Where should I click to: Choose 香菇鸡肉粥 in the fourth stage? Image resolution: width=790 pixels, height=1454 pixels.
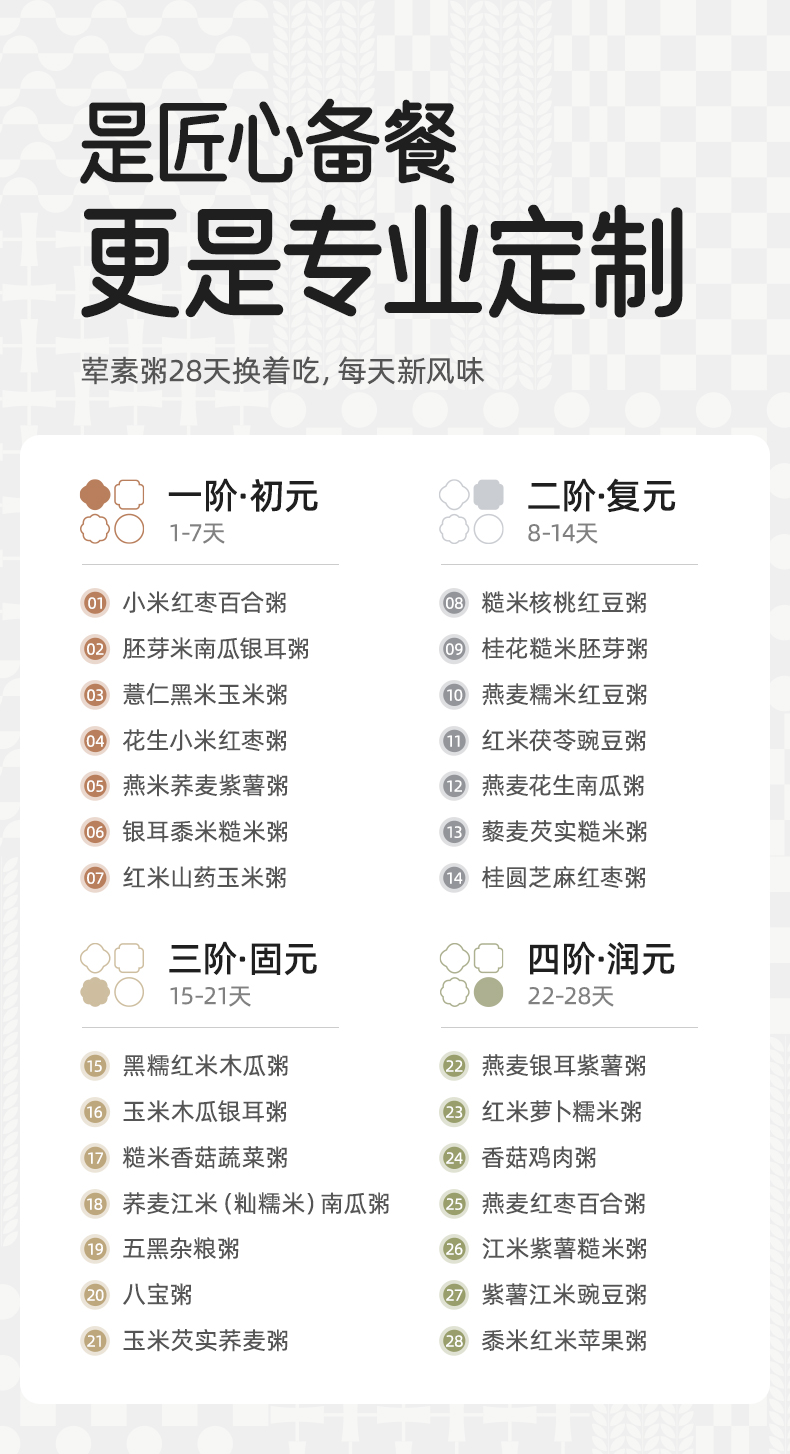click(539, 1158)
